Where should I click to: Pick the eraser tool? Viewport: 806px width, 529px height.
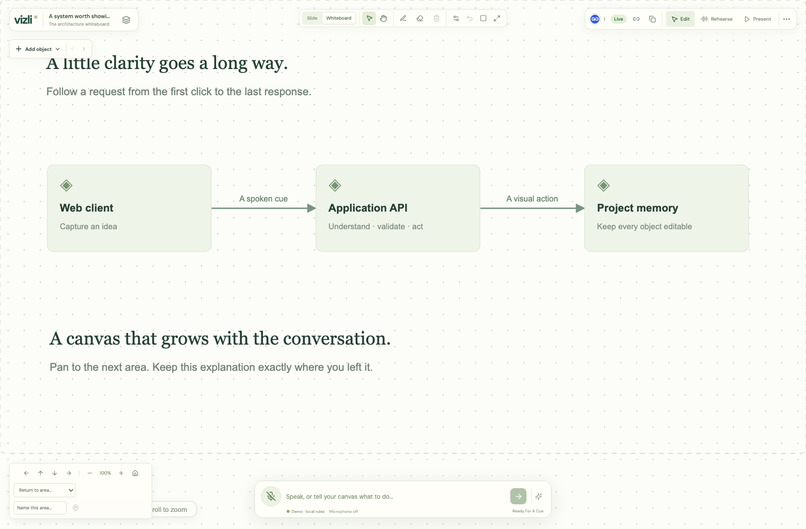coord(419,19)
